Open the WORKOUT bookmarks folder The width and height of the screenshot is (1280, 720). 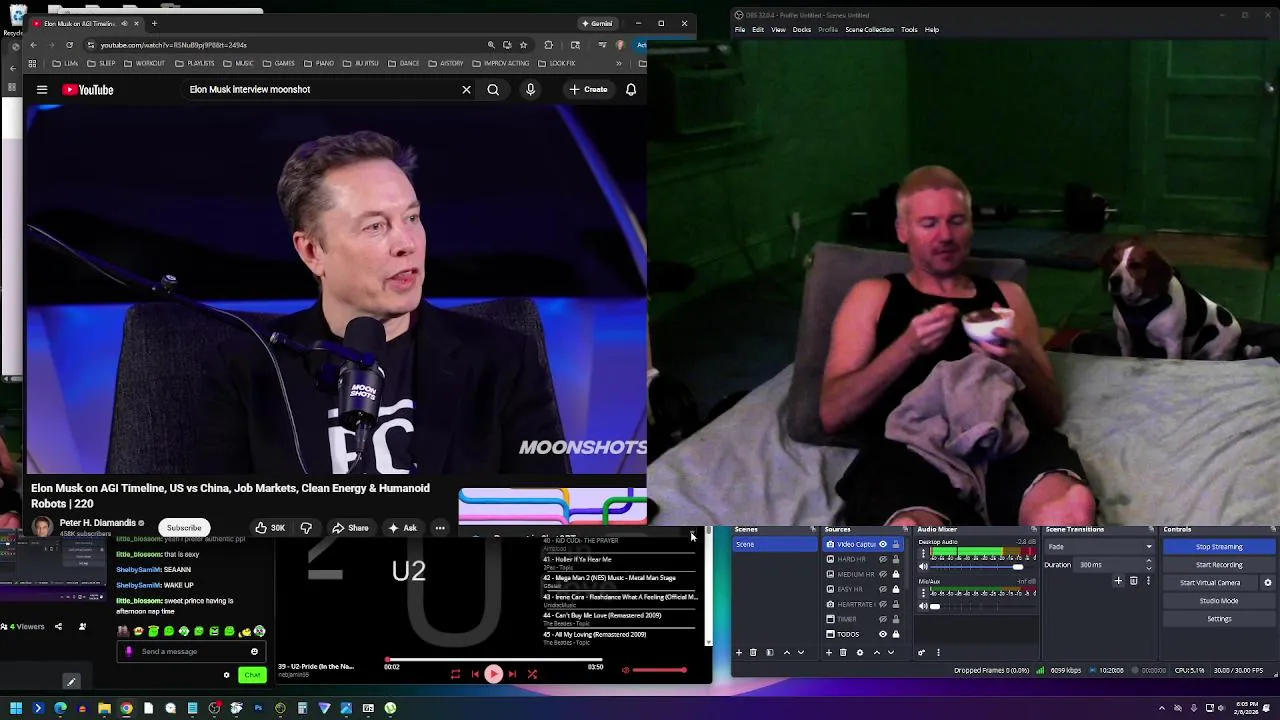(145, 63)
